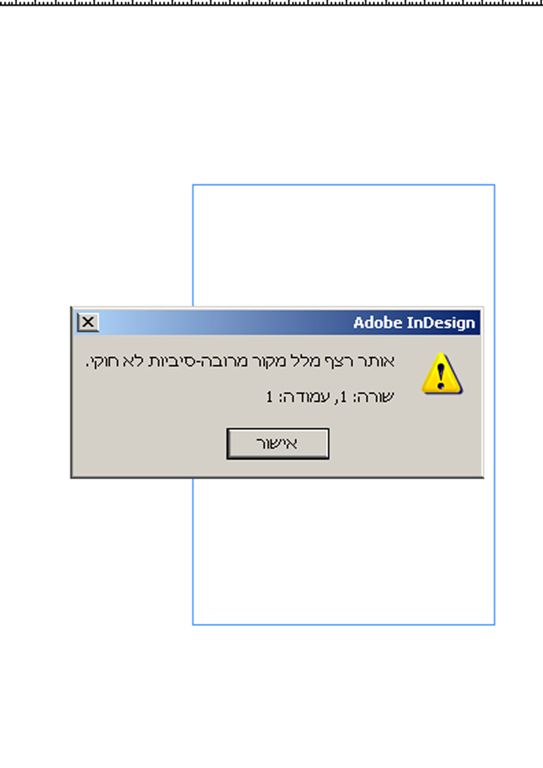
Task: Click the Adobe InDesign dialog title bar
Action: click(x=277, y=322)
